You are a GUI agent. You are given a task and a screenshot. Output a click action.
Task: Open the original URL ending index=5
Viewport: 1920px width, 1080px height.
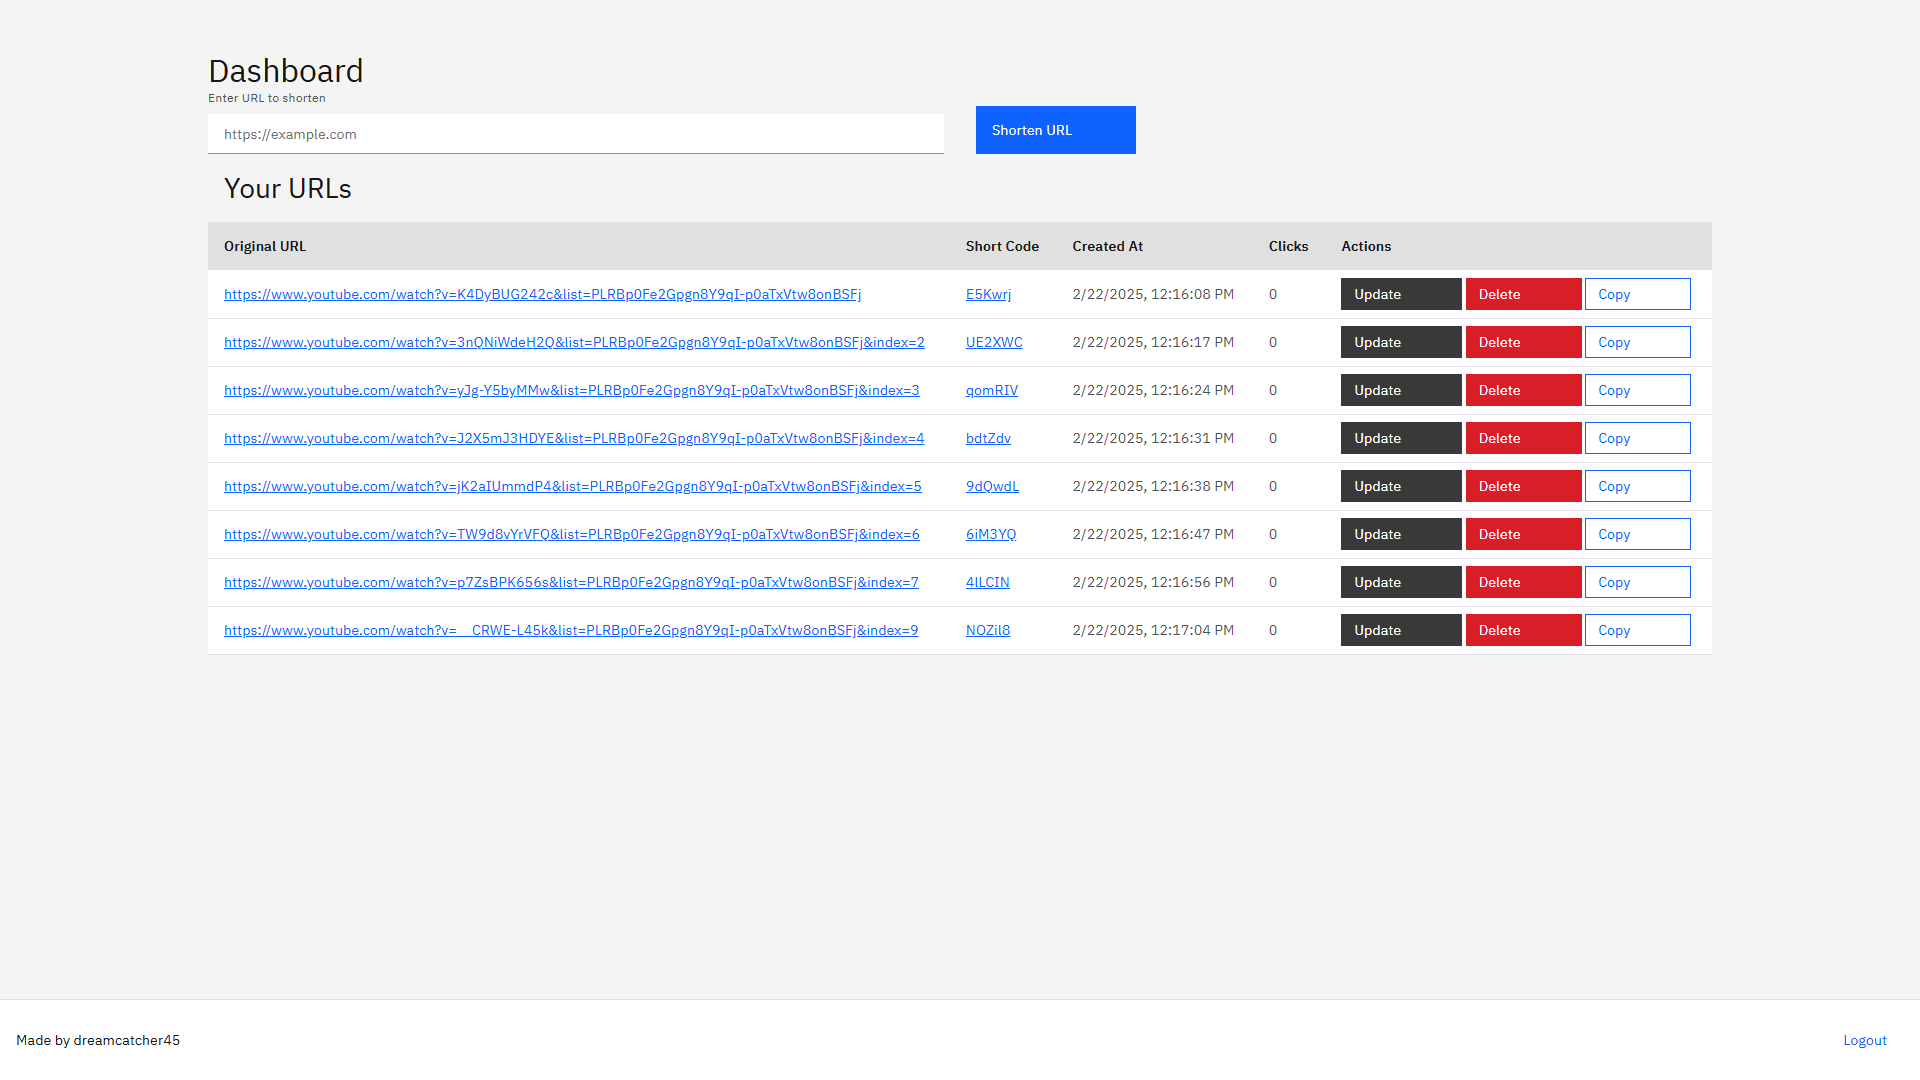[573, 486]
